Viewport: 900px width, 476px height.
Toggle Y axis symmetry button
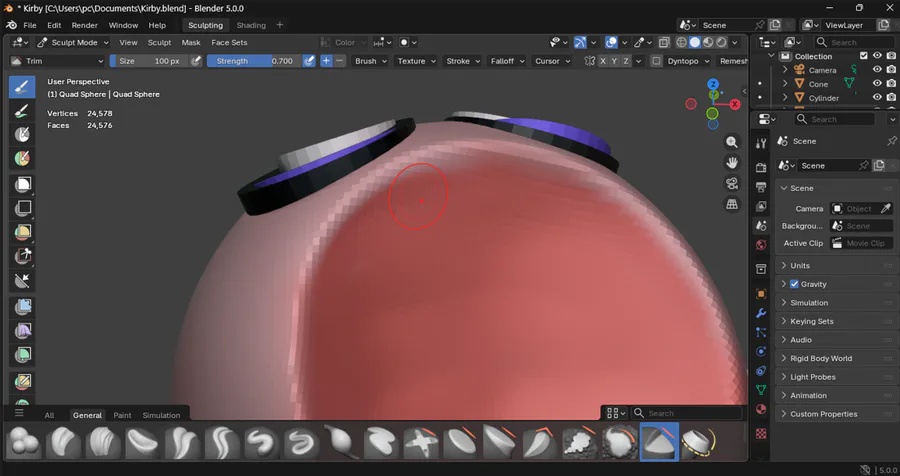pos(614,61)
